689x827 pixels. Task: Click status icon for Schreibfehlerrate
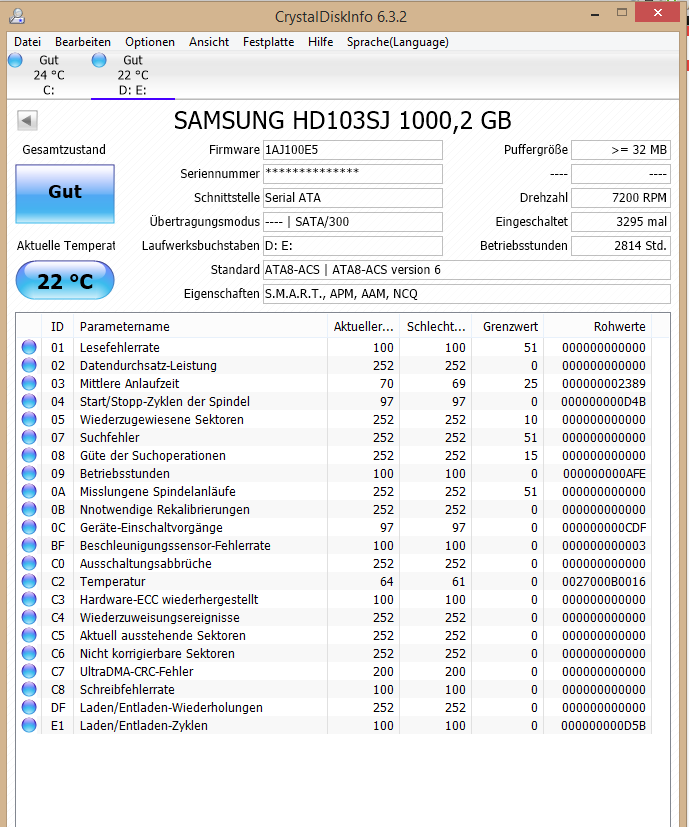coord(29,689)
